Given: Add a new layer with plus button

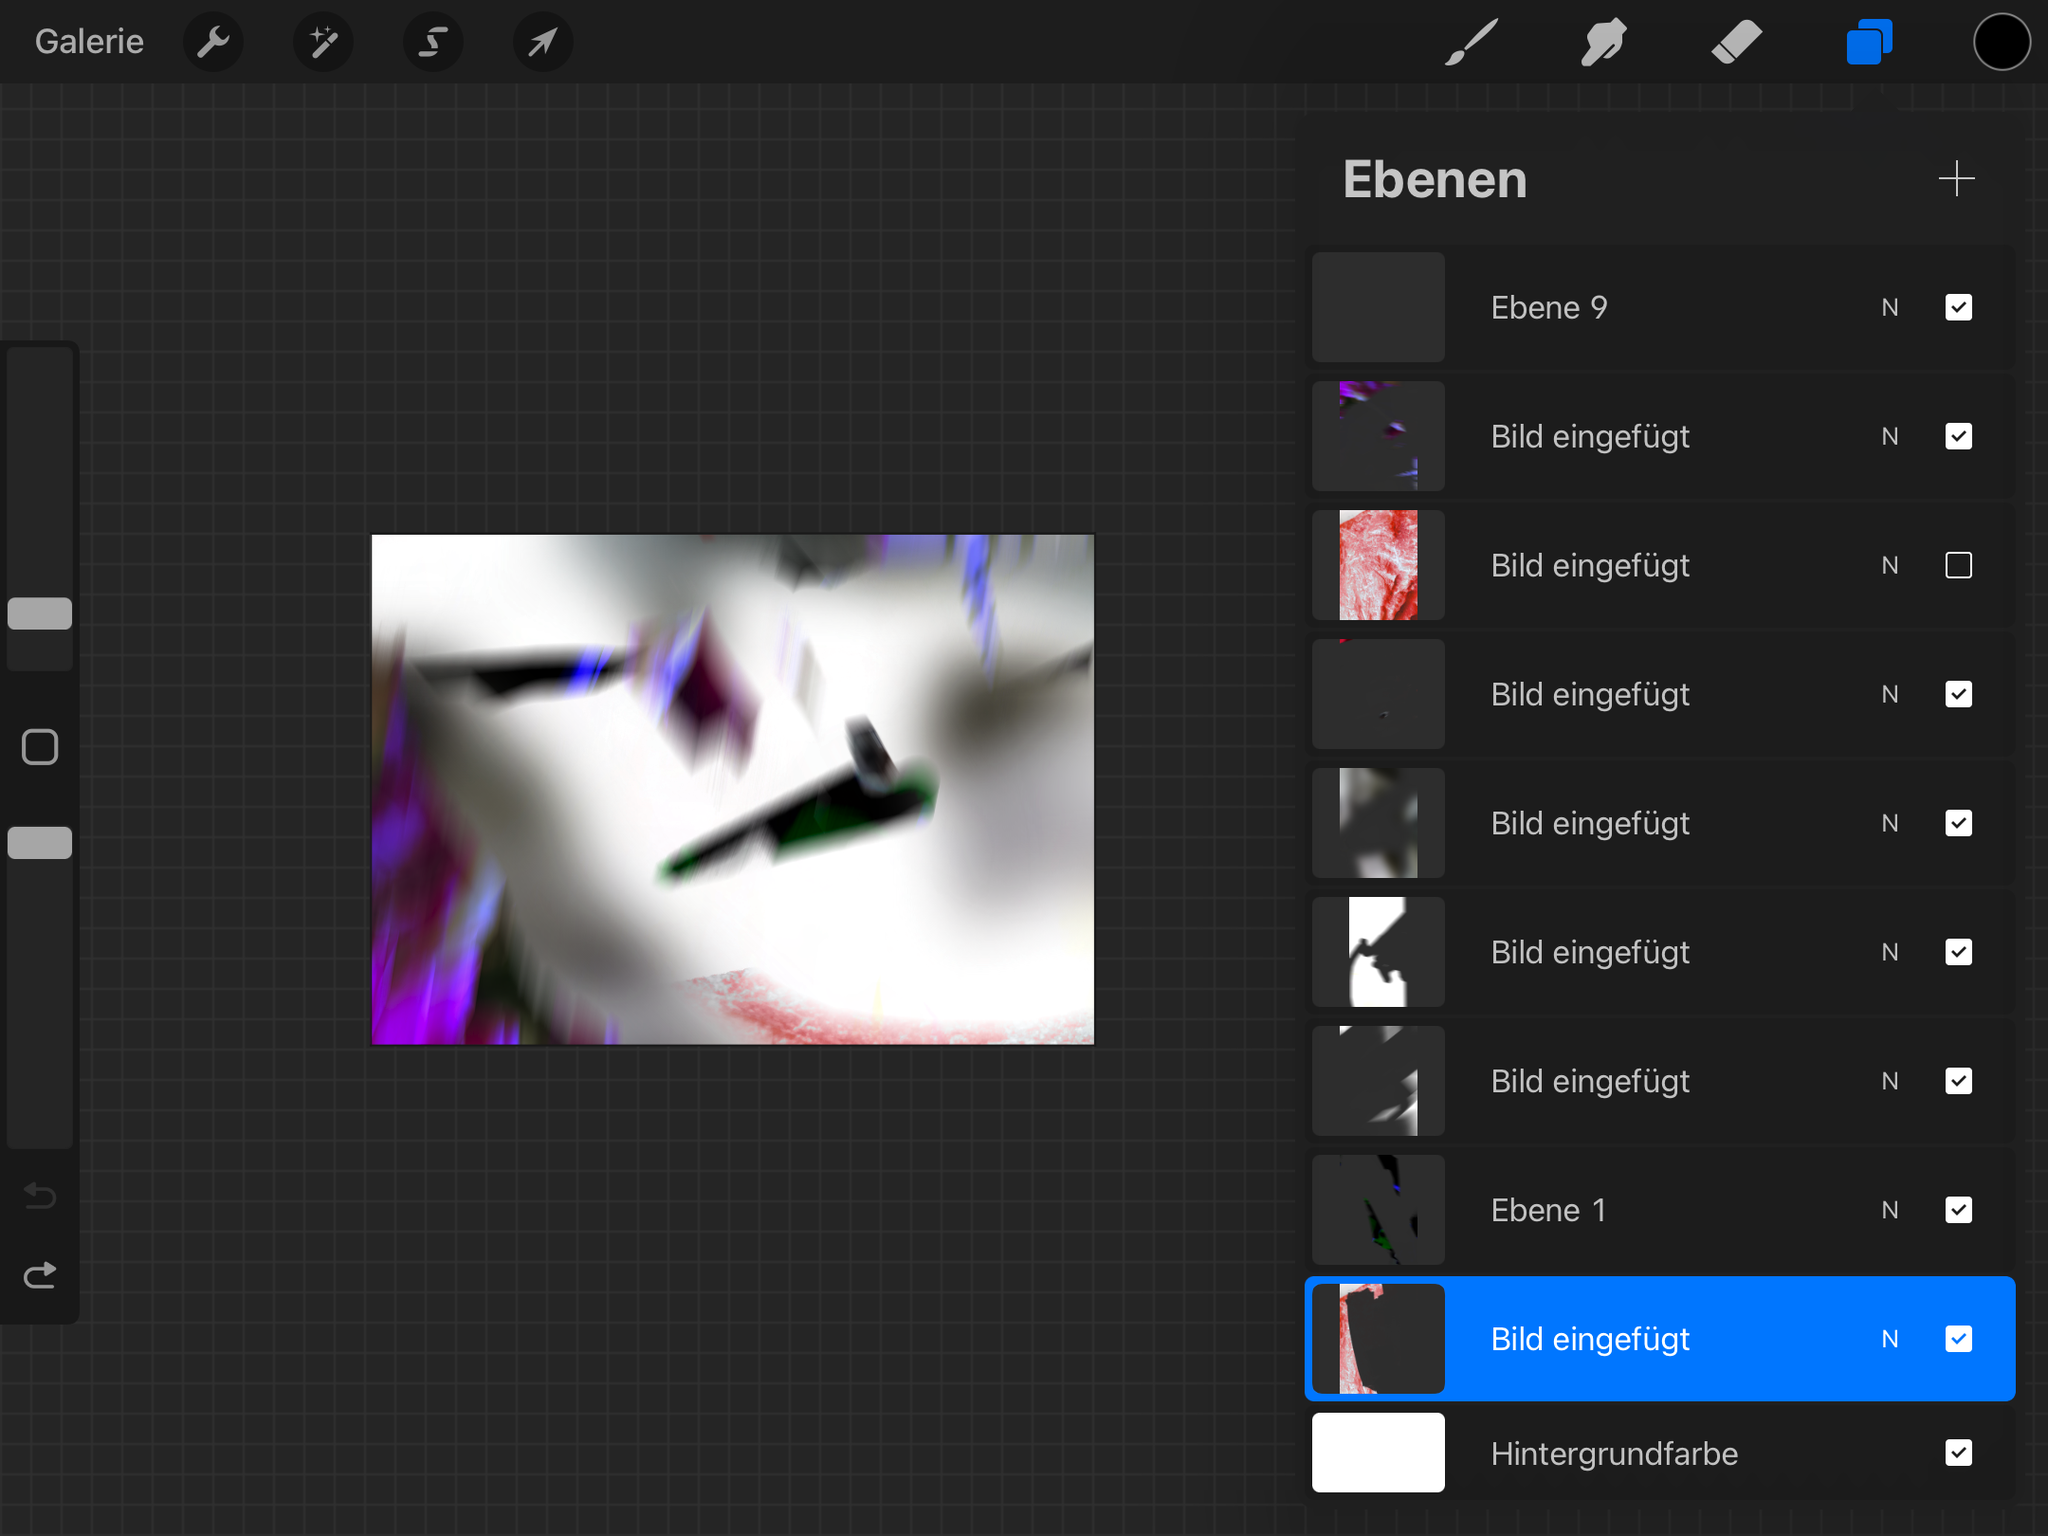Looking at the screenshot, I should tap(1956, 179).
